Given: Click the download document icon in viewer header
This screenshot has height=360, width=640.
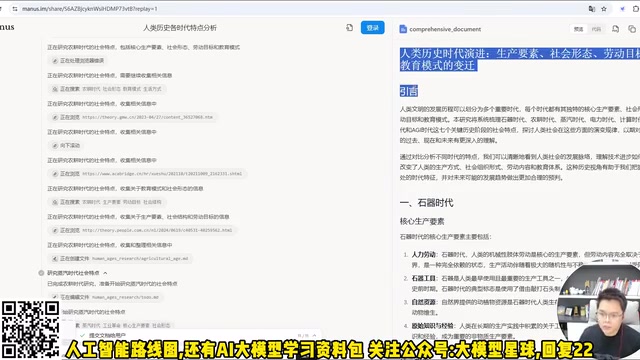Looking at the screenshot, I should click(x=616, y=29).
